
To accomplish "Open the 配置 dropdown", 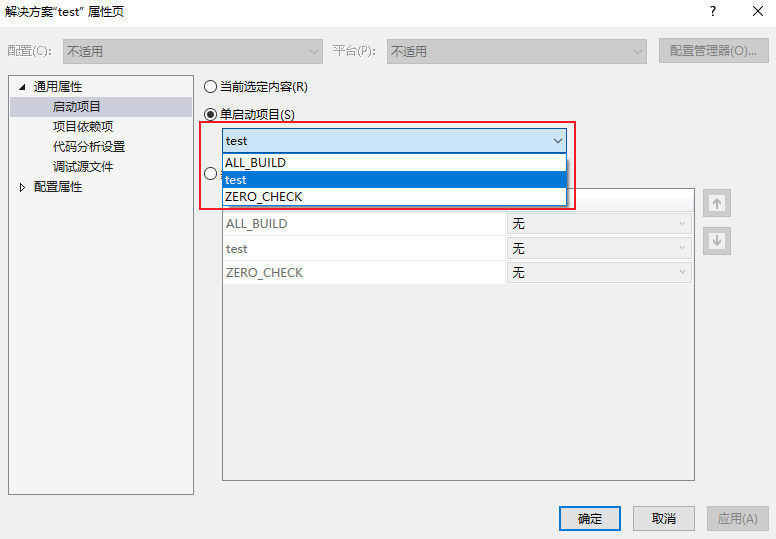I will [193, 51].
